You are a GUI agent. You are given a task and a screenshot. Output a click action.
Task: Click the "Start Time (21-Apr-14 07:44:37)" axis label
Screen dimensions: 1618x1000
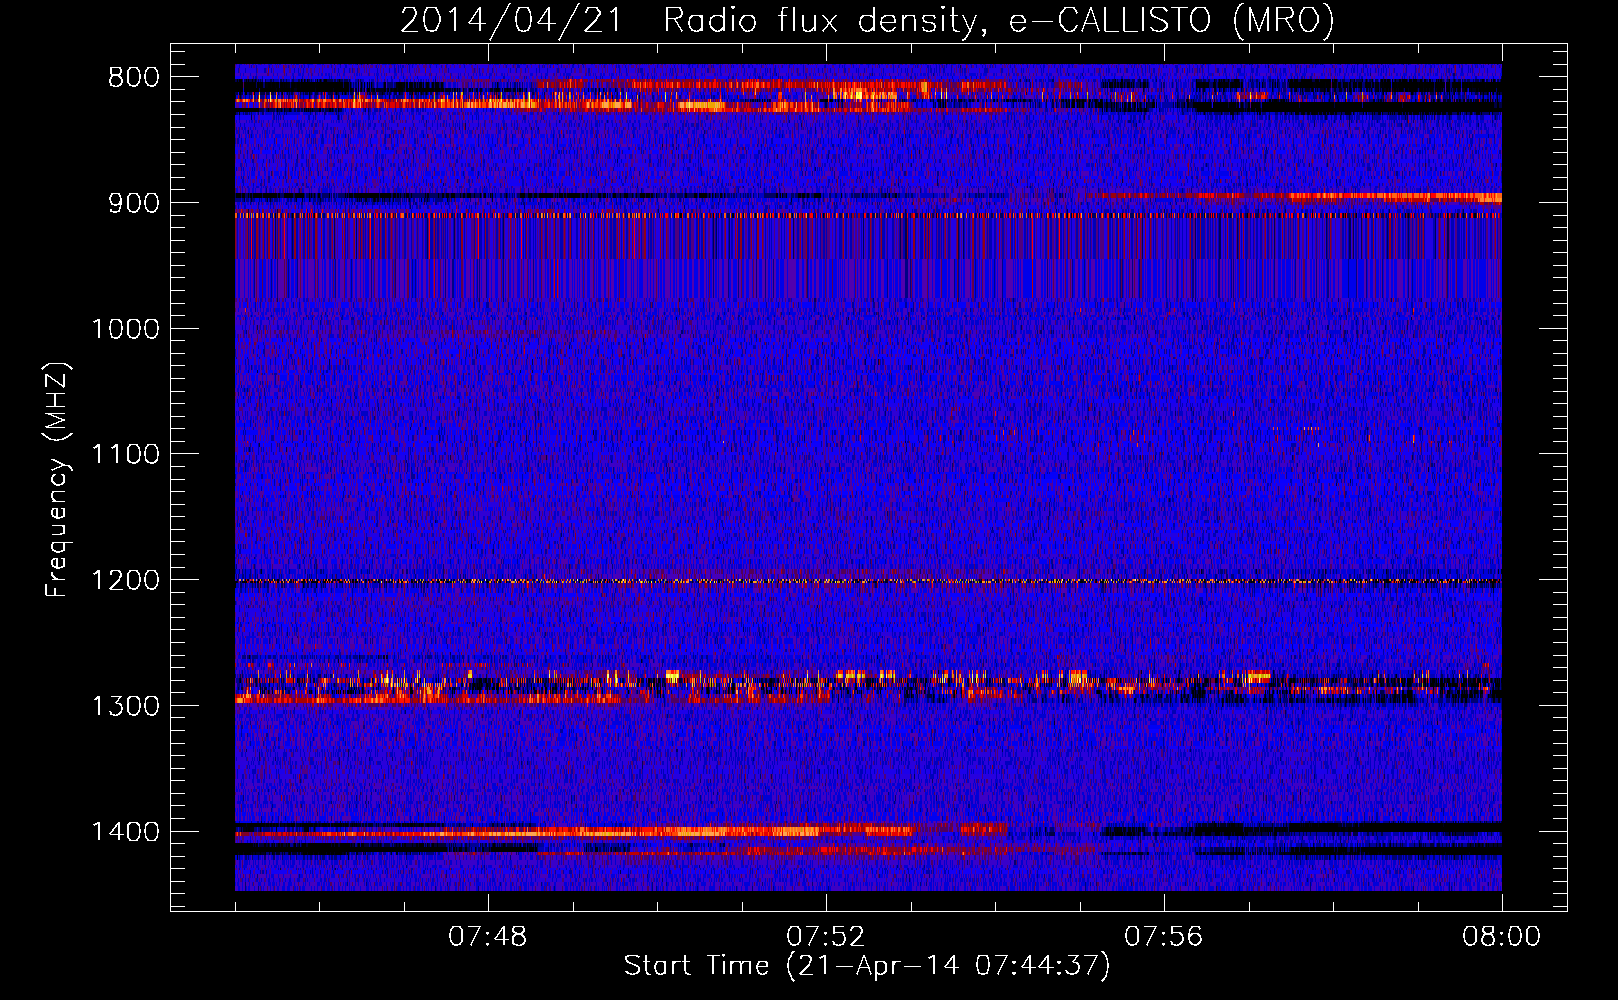coord(867,966)
